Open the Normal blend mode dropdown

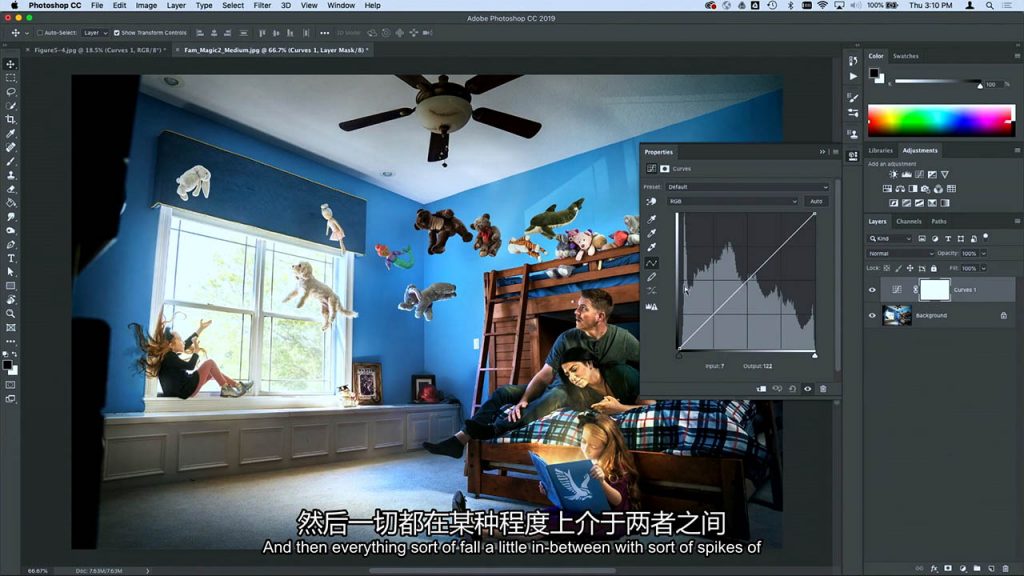click(900, 253)
